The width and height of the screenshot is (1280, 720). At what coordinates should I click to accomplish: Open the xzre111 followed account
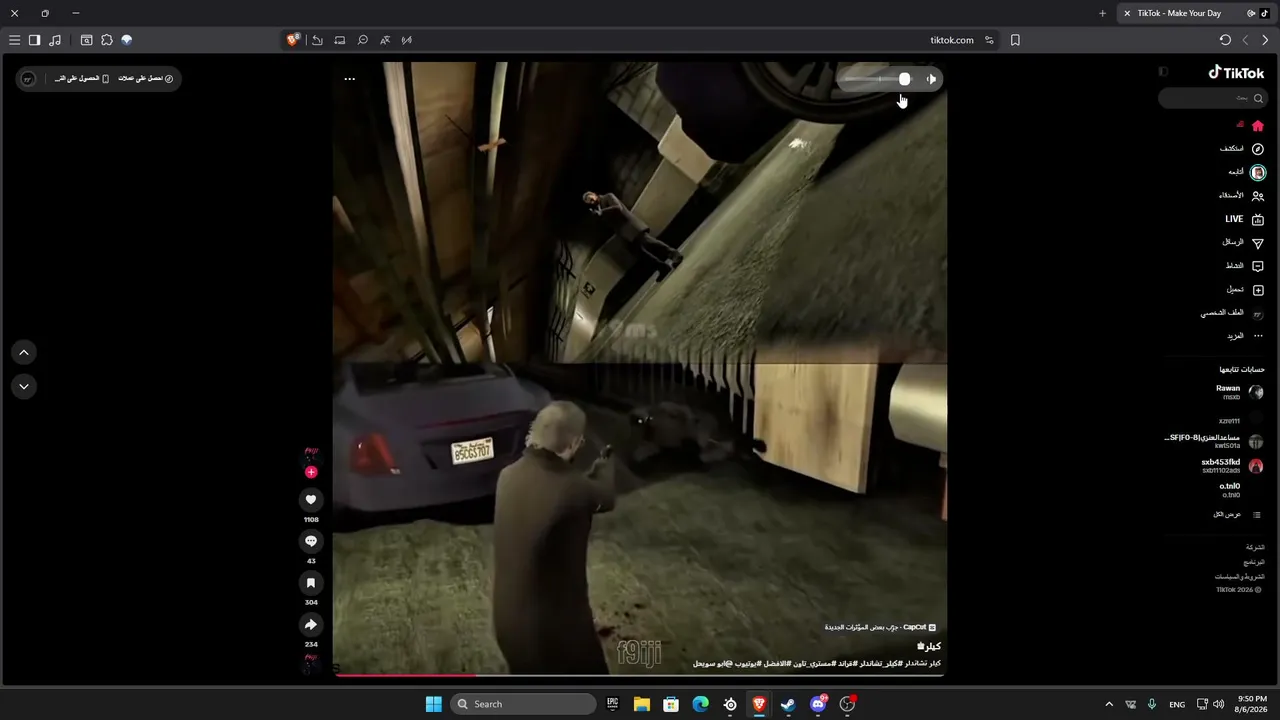coord(1241,417)
